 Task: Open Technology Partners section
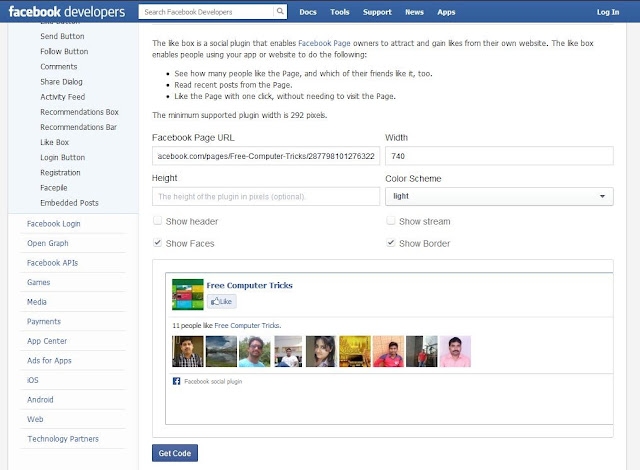tap(63, 439)
